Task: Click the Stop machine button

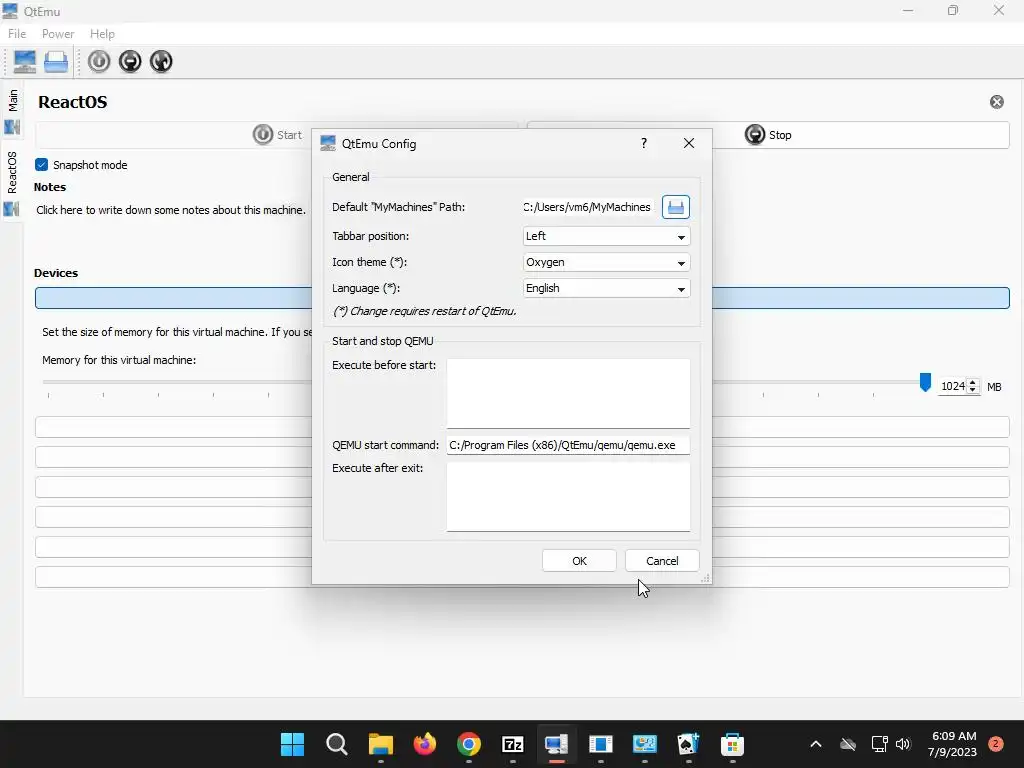Action: 768,135
